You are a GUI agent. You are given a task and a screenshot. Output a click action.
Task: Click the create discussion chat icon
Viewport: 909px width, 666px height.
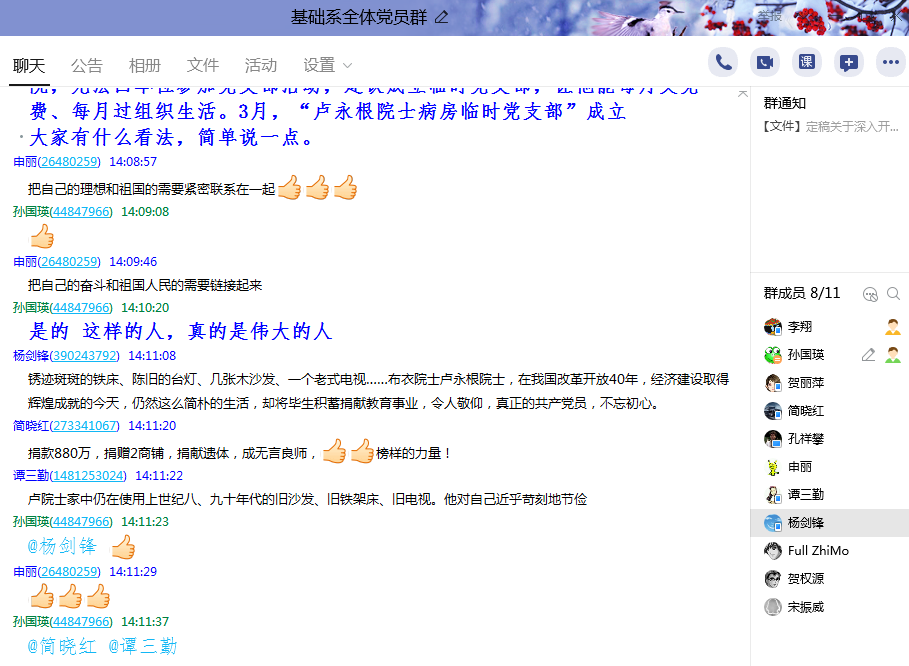tap(849, 62)
